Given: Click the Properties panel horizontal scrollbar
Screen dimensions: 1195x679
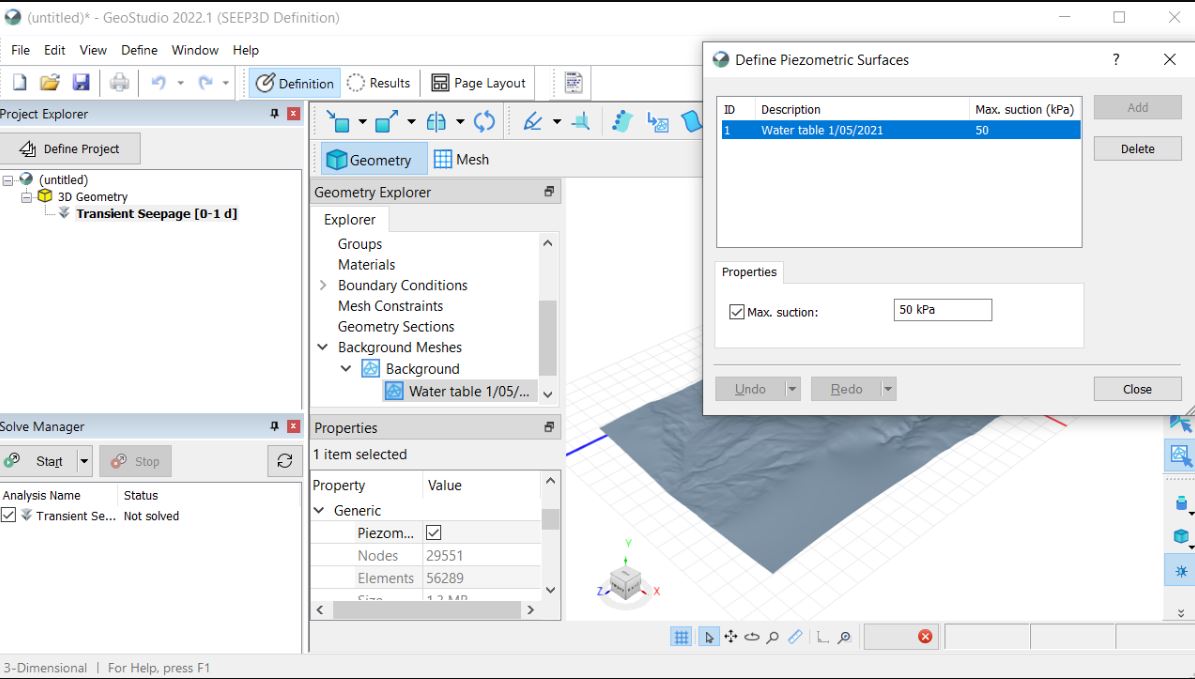Looking at the screenshot, I should pyautogui.click(x=427, y=610).
